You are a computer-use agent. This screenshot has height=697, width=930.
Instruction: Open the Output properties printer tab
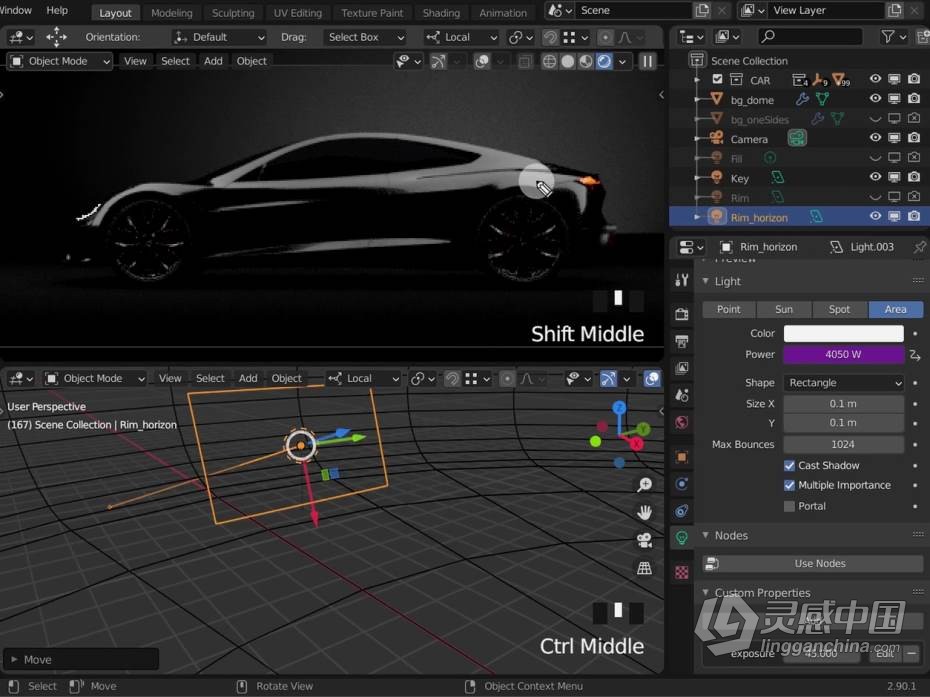click(682, 341)
